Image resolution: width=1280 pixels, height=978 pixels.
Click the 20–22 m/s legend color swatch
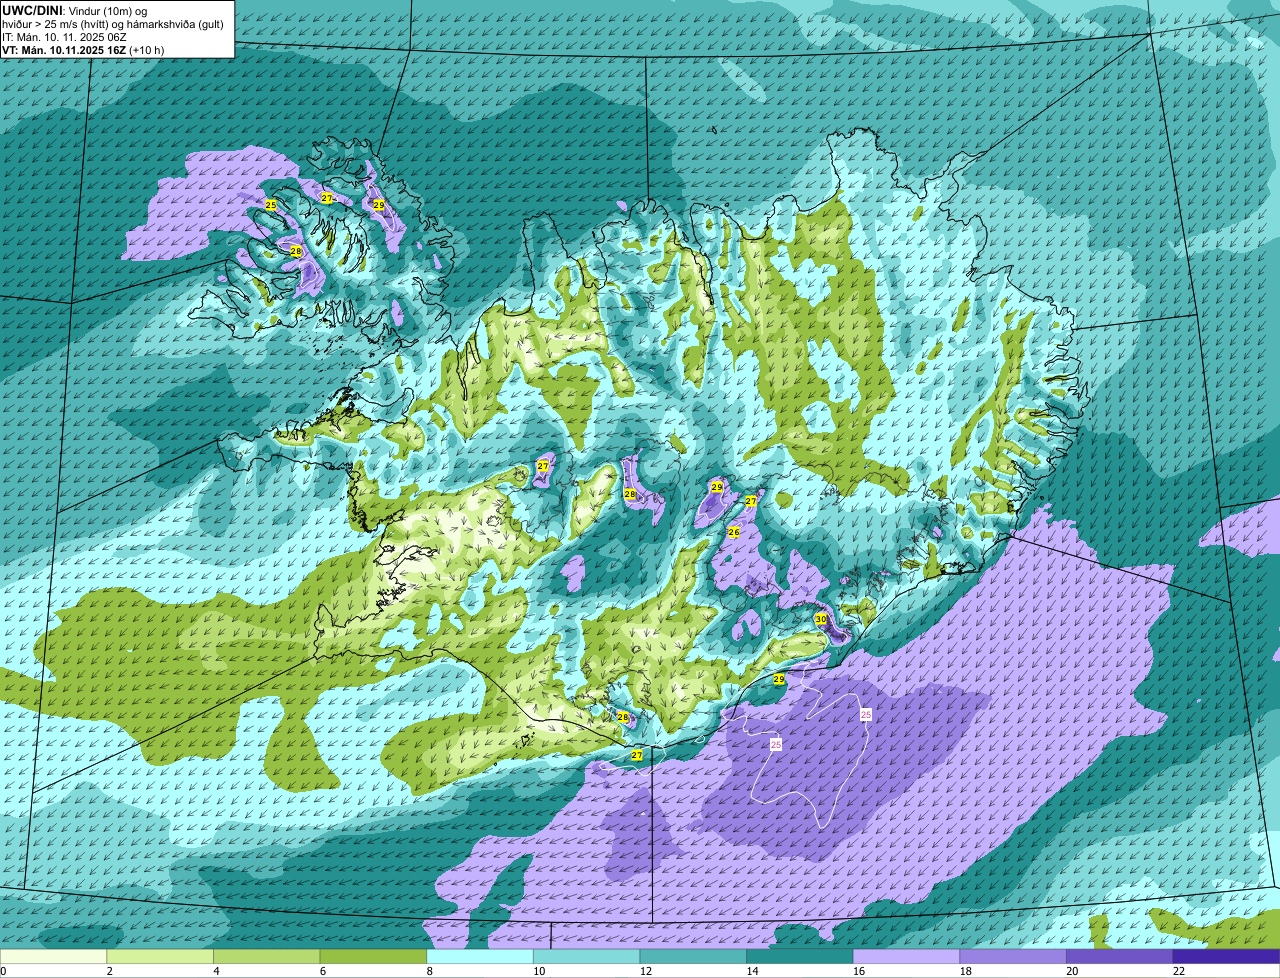1119,956
